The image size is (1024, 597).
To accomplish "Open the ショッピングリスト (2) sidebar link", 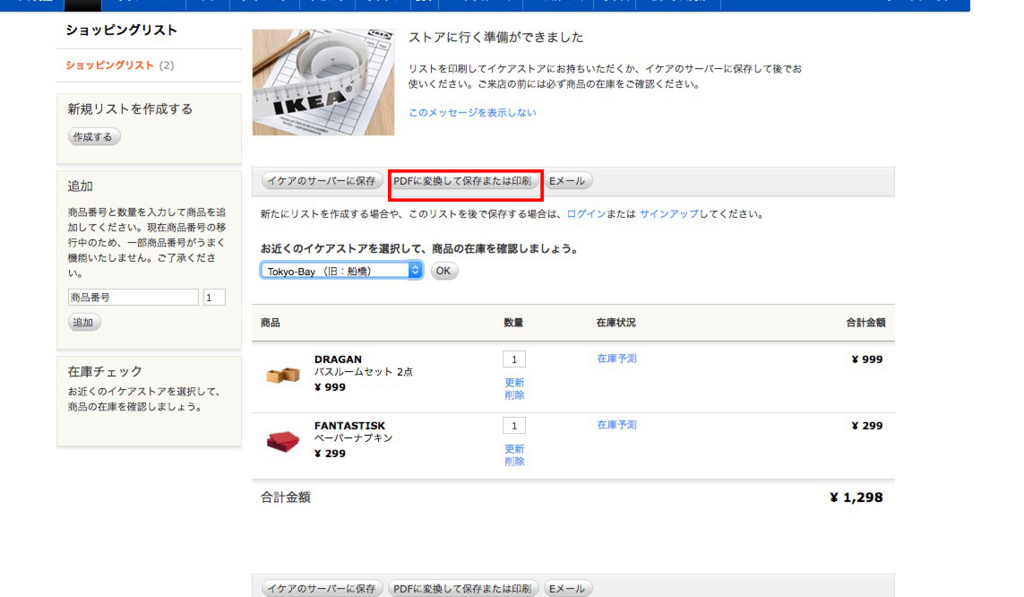I will click(x=120, y=65).
